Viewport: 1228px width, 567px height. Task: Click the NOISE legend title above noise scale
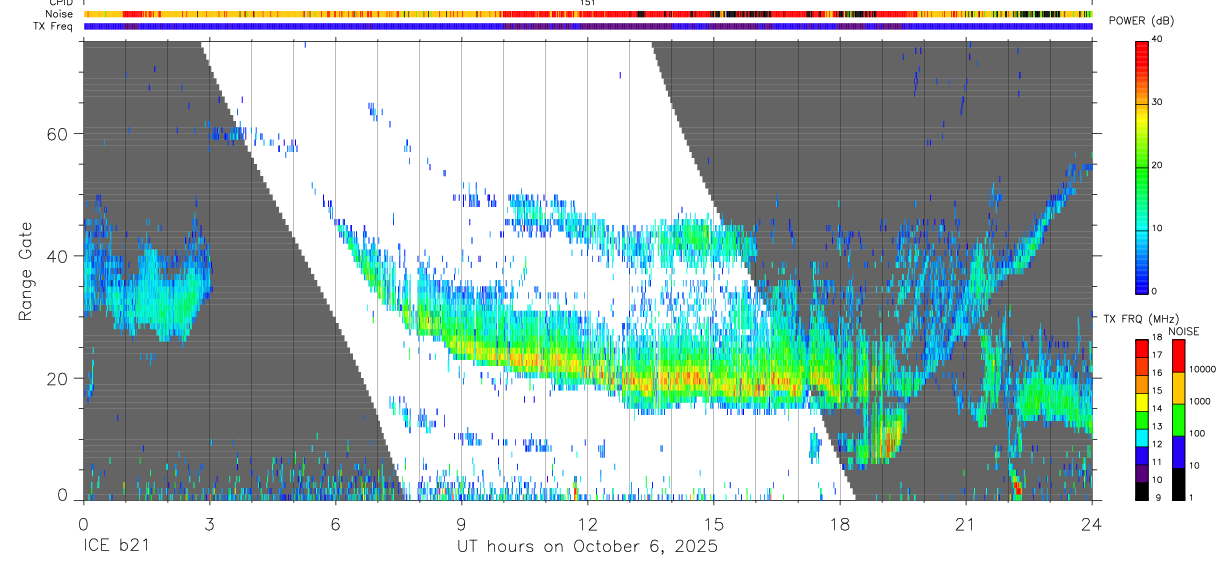coord(1184,331)
